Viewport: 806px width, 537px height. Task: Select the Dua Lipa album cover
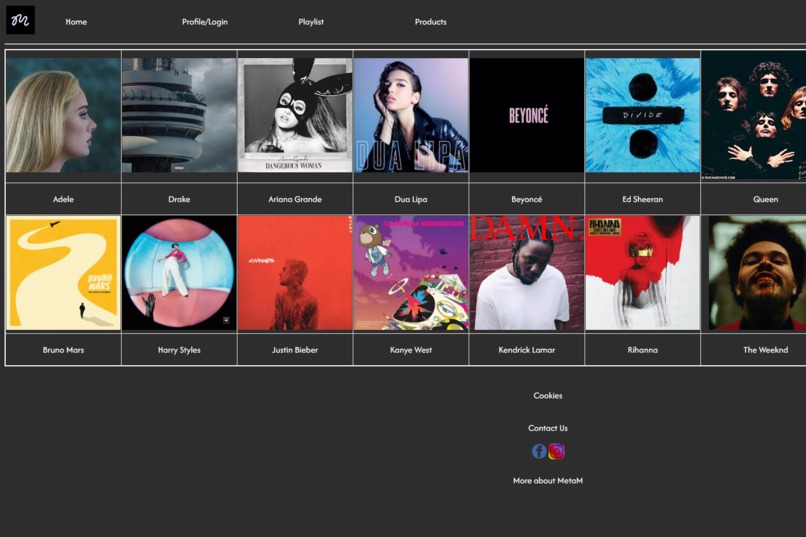(x=411, y=115)
